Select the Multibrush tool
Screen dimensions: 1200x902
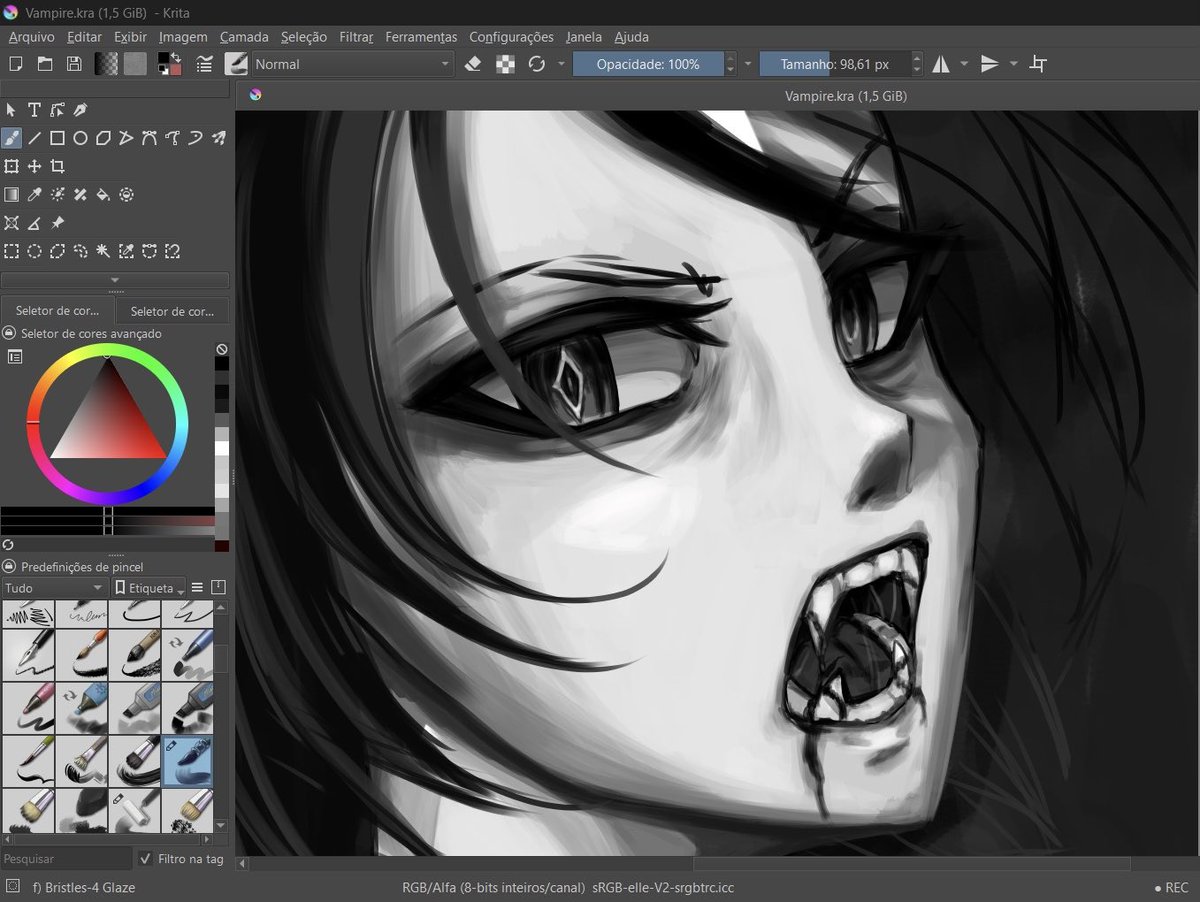218,138
